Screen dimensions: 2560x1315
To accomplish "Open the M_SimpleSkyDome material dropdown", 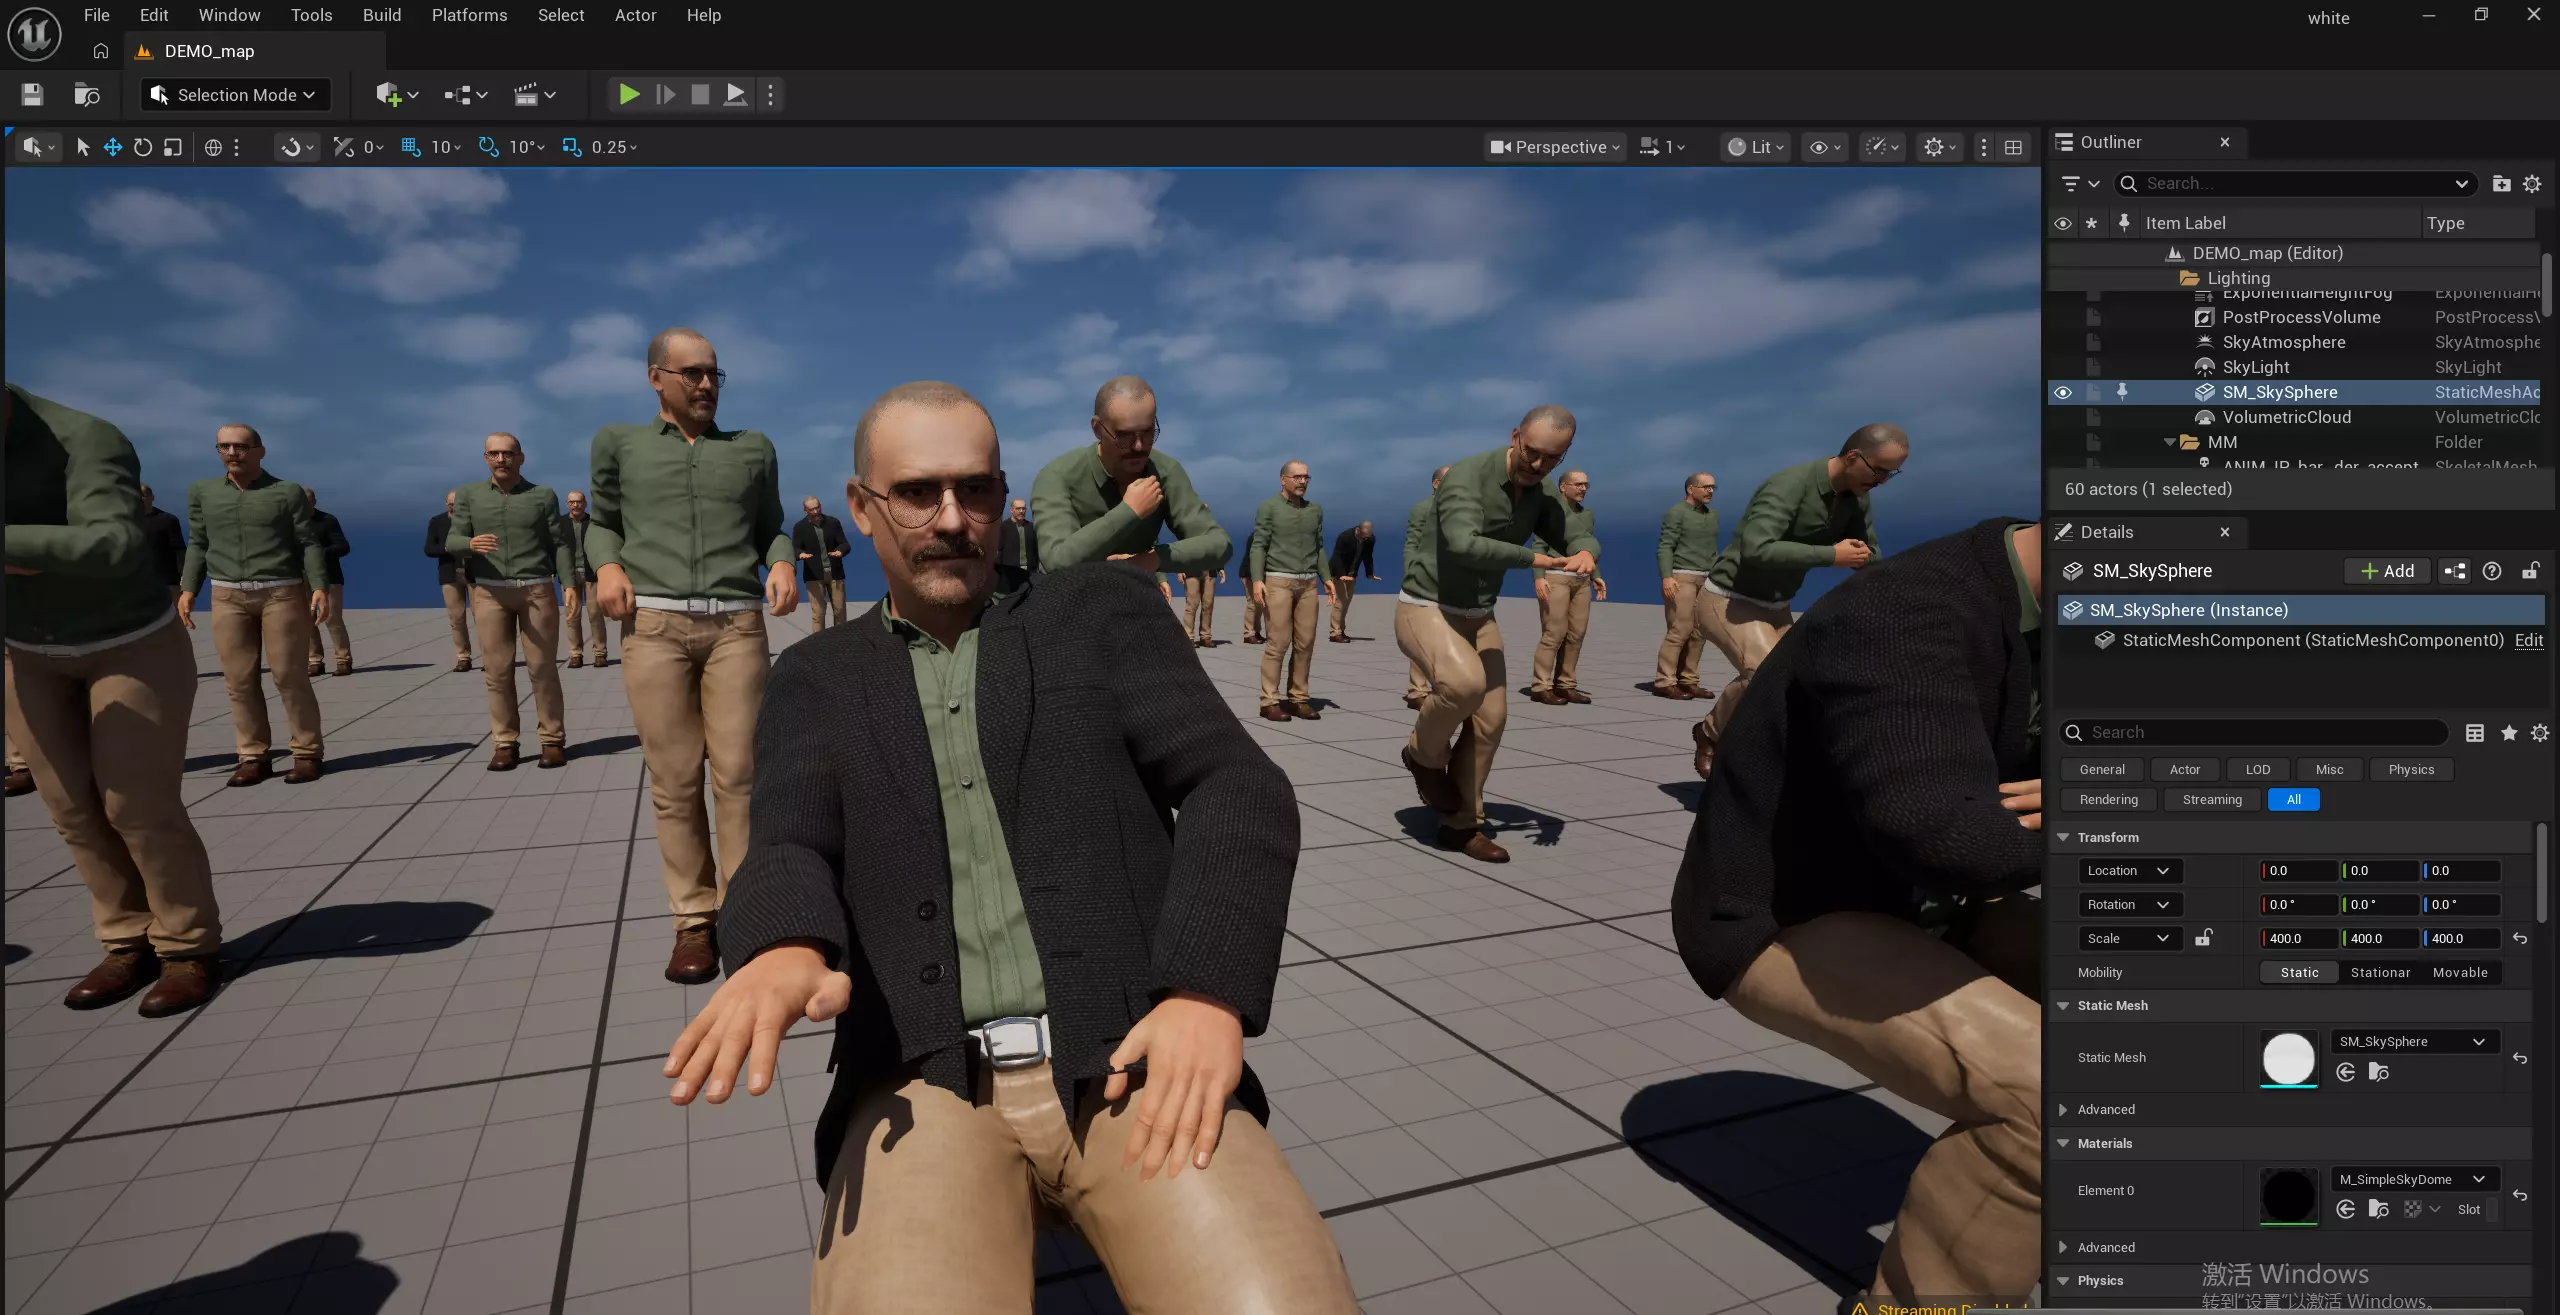I will [2413, 1179].
